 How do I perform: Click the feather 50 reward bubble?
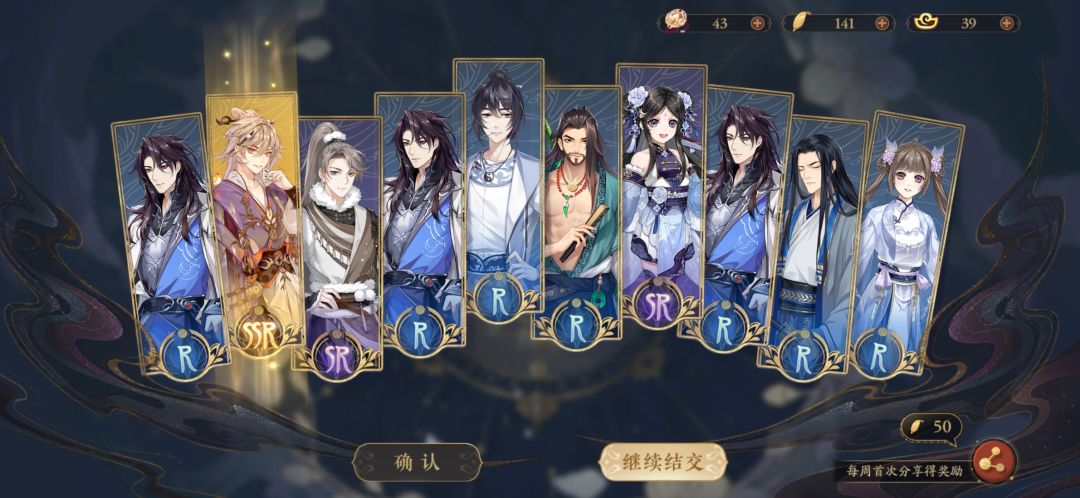click(x=931, y=428)
